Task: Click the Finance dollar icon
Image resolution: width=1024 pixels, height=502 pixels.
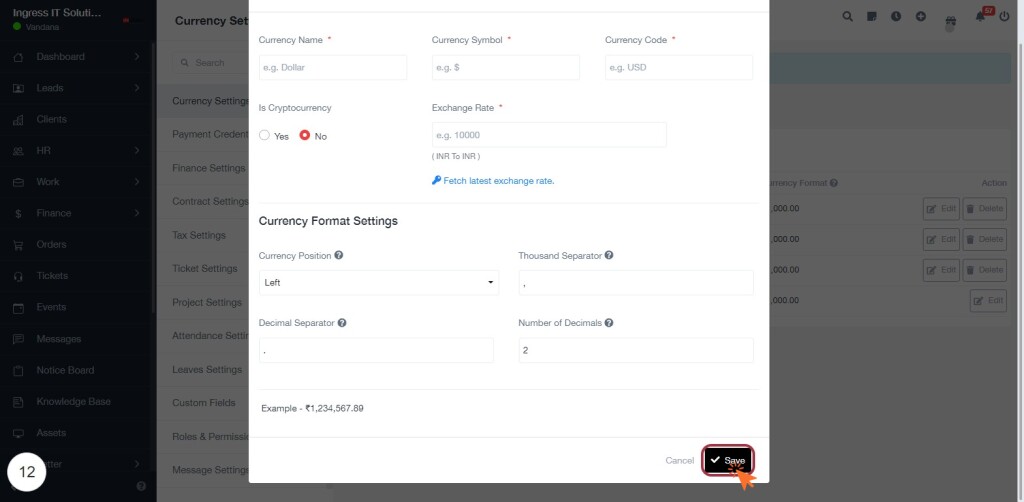Action: pos(18,213)
